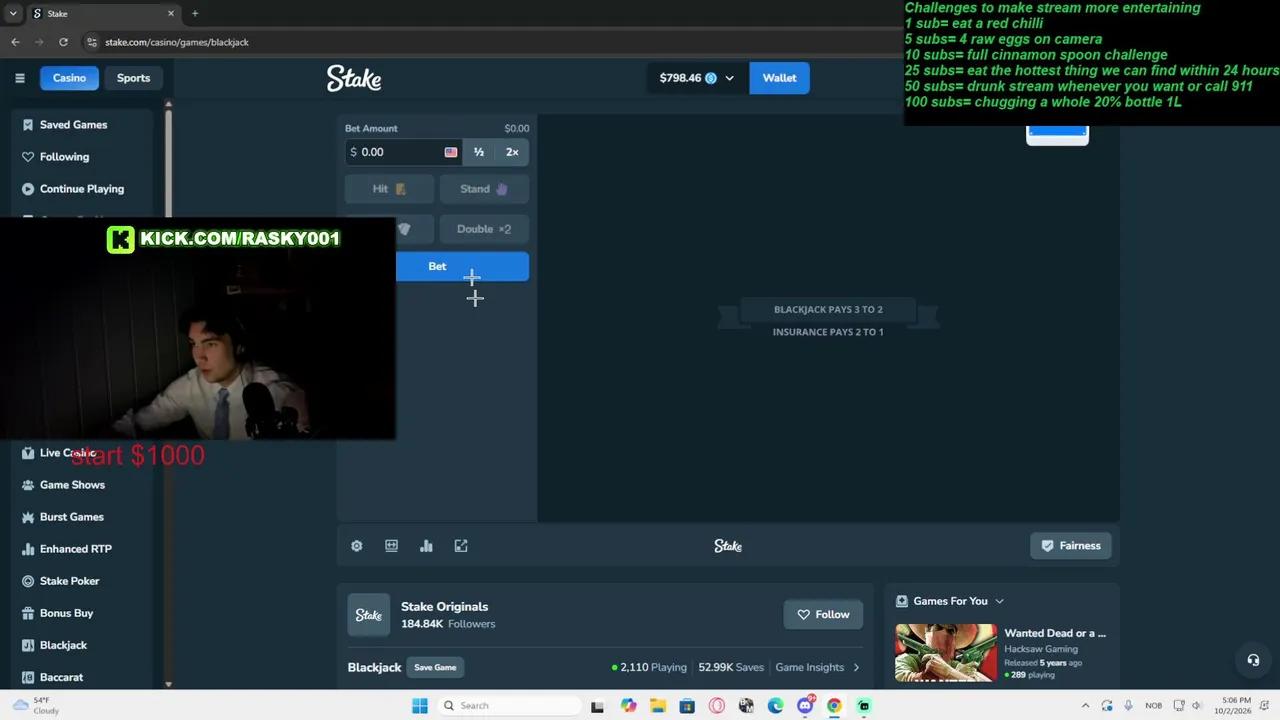Click the Blackjack sidebar icon

(28, 645)
